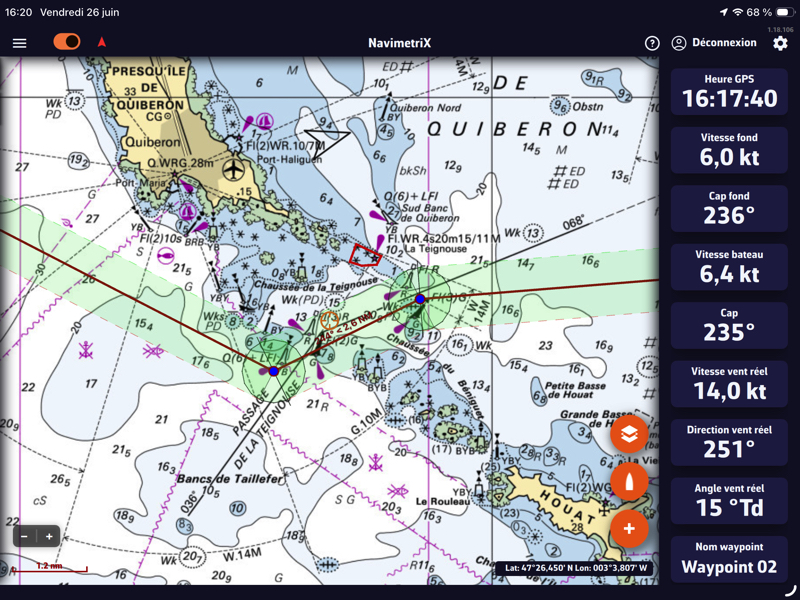This screenshot has width=800, height=600.
Task: Select the Cap 235° tile
Action: [729, 326]
